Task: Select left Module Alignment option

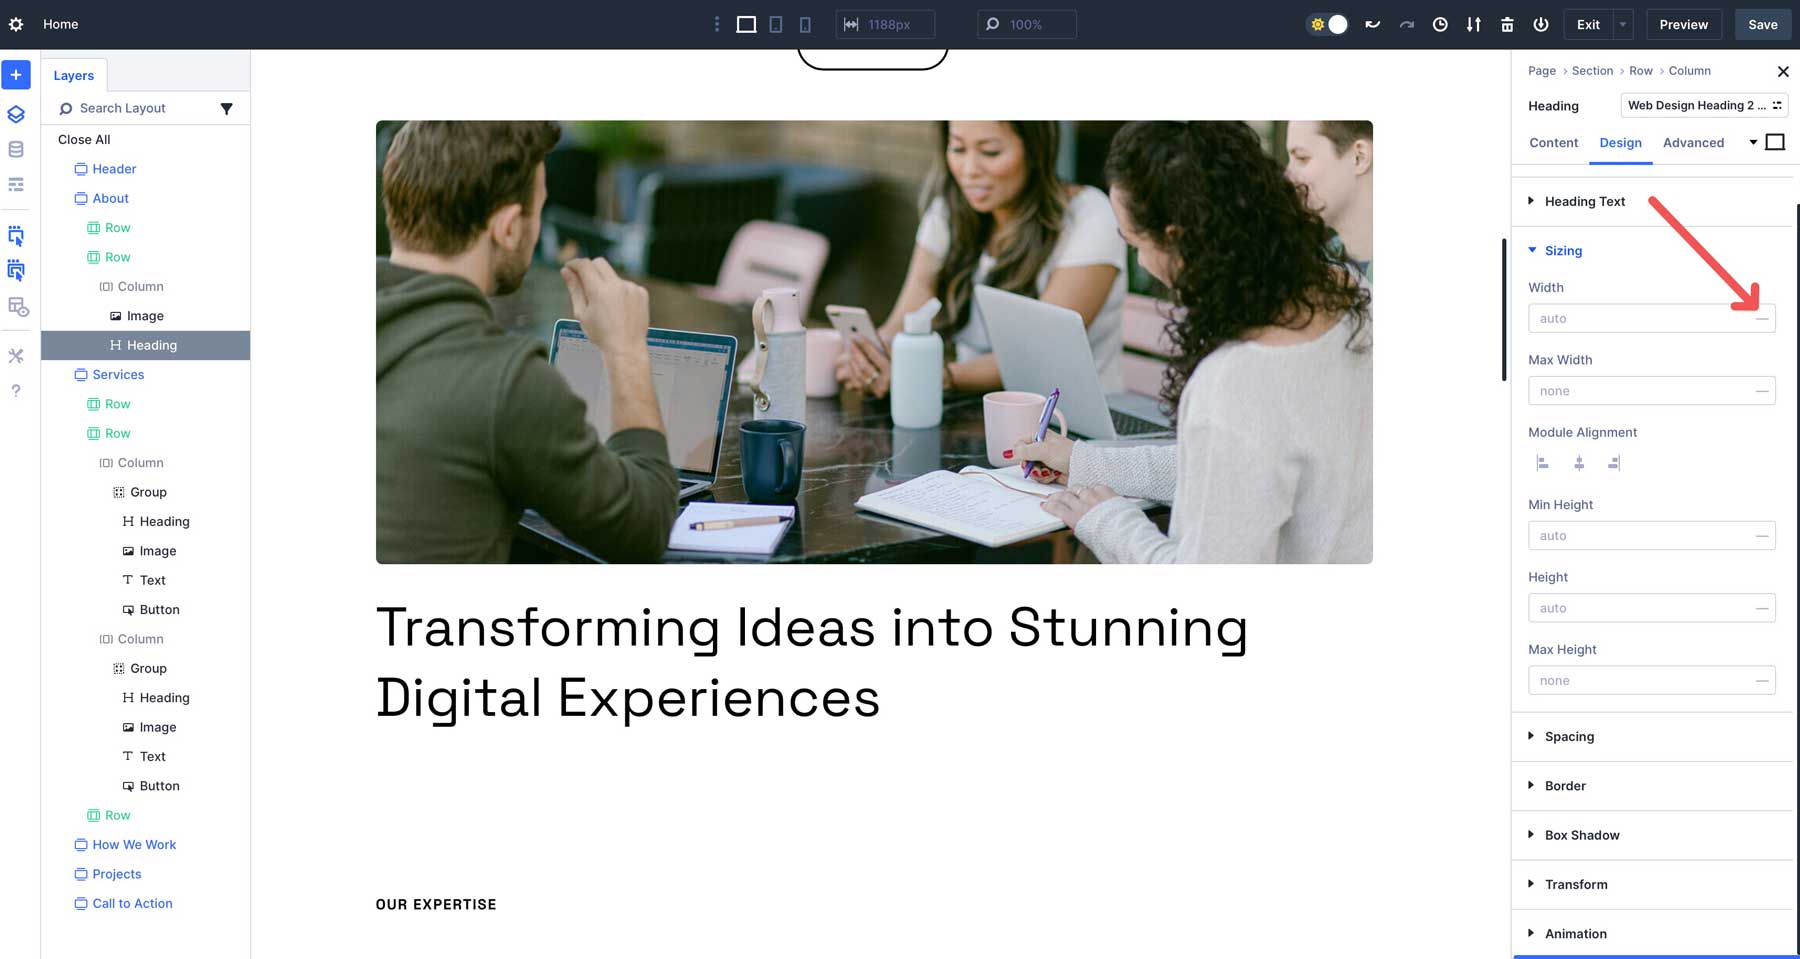Action: pos(1543,463)
